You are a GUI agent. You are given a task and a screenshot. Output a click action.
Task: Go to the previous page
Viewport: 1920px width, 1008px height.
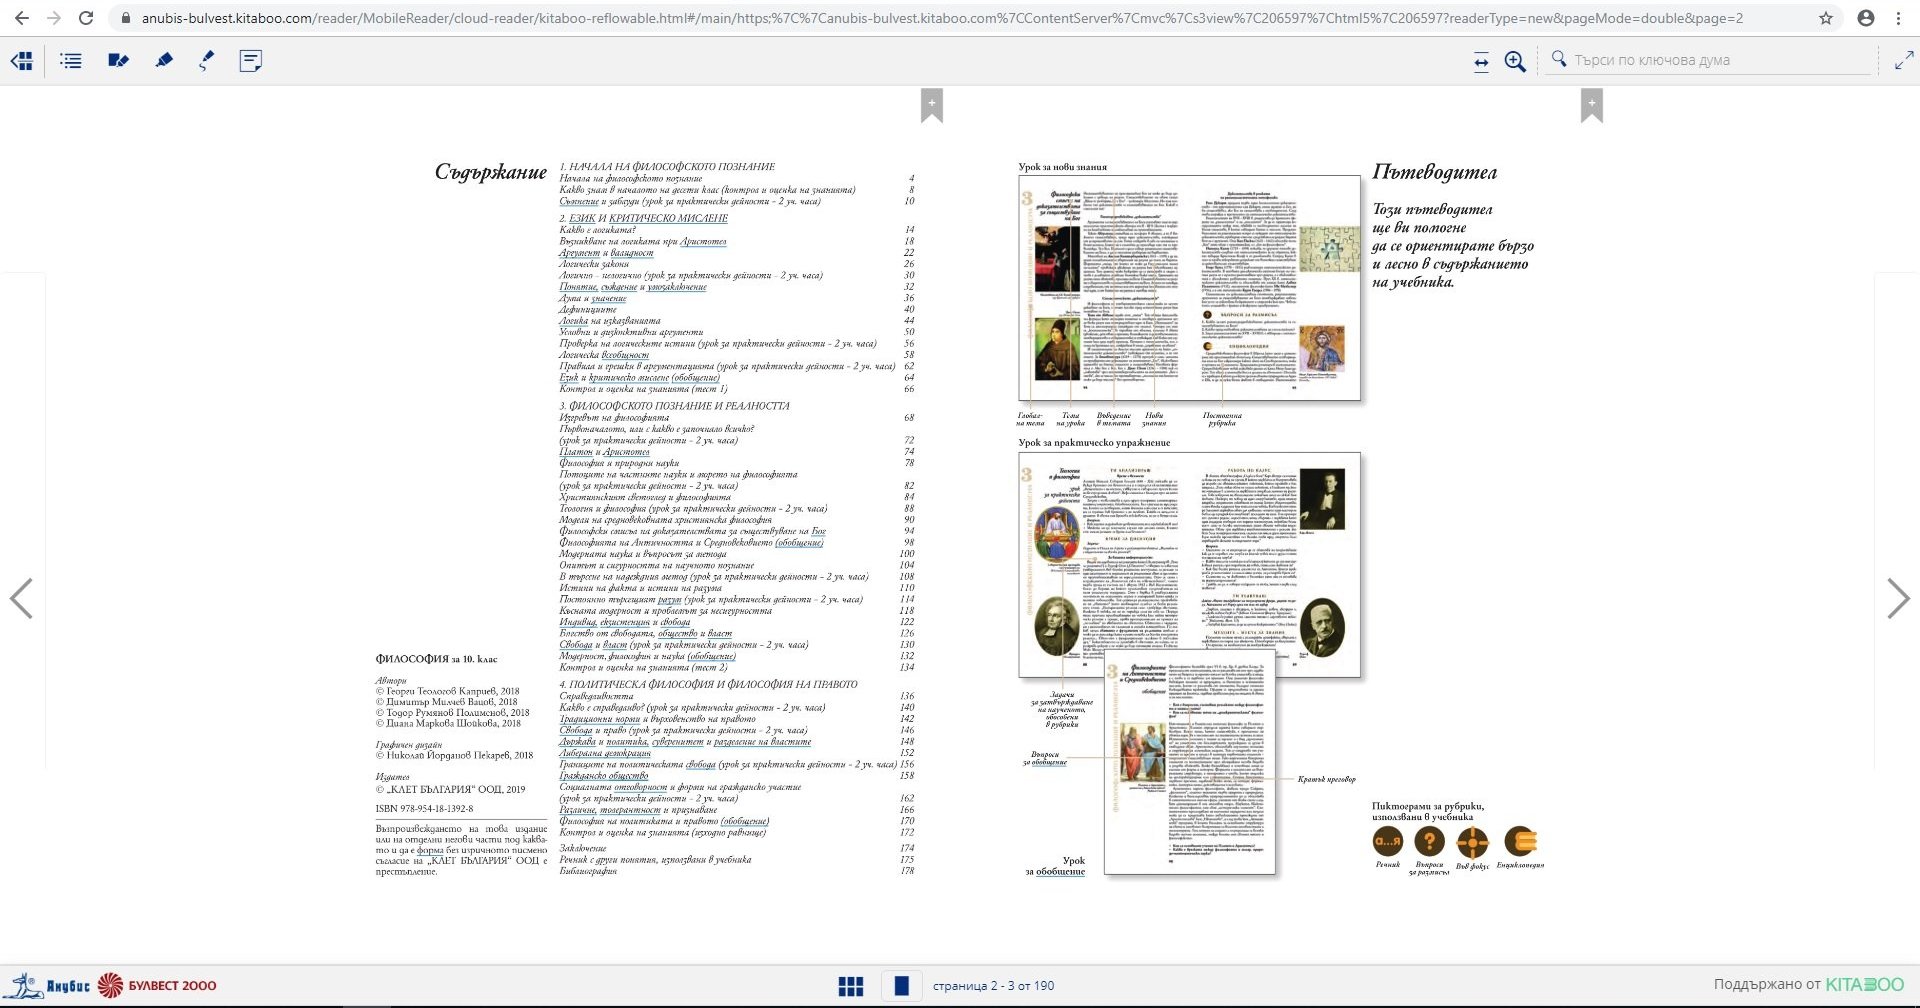[x=22, y=598]
